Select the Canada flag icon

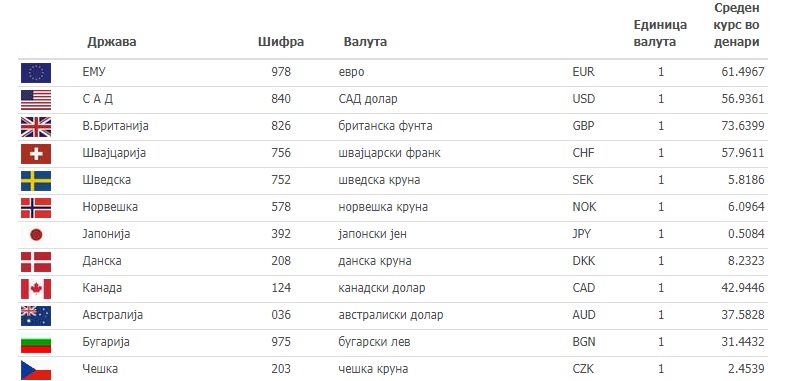(36, 289)
